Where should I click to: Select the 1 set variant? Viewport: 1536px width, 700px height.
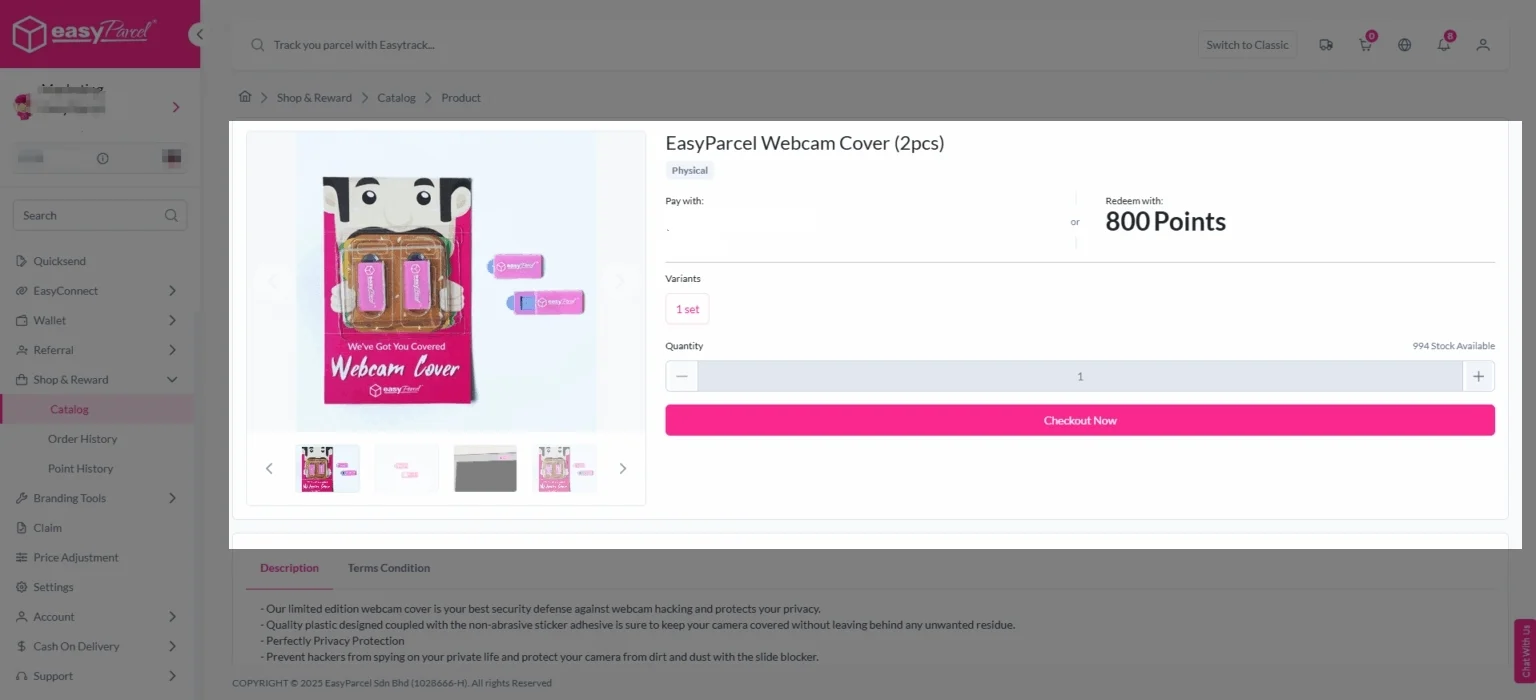click(x=687, y=309)
